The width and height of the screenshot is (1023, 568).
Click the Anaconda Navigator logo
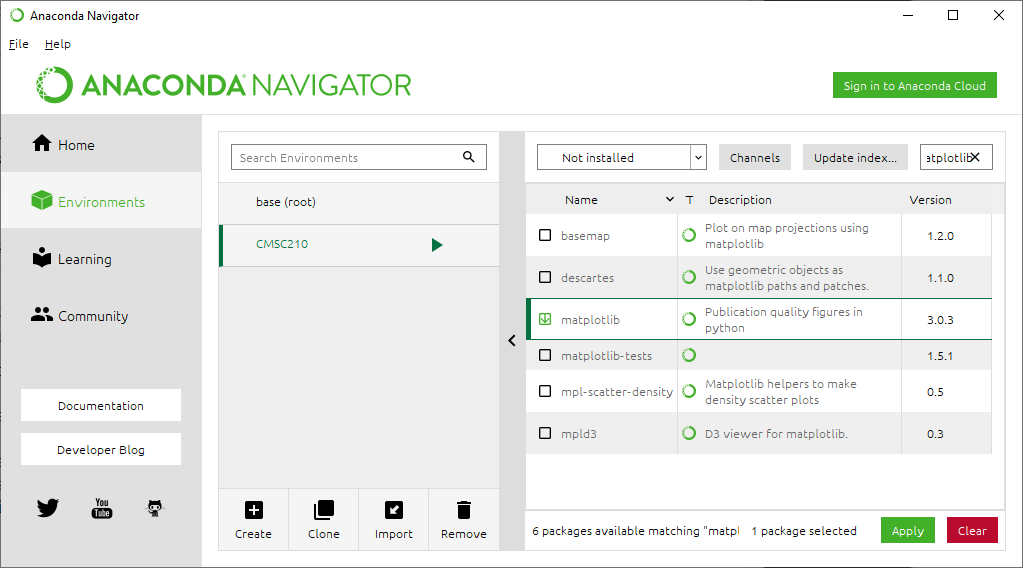pyautogui.click(x=223, y=85)
